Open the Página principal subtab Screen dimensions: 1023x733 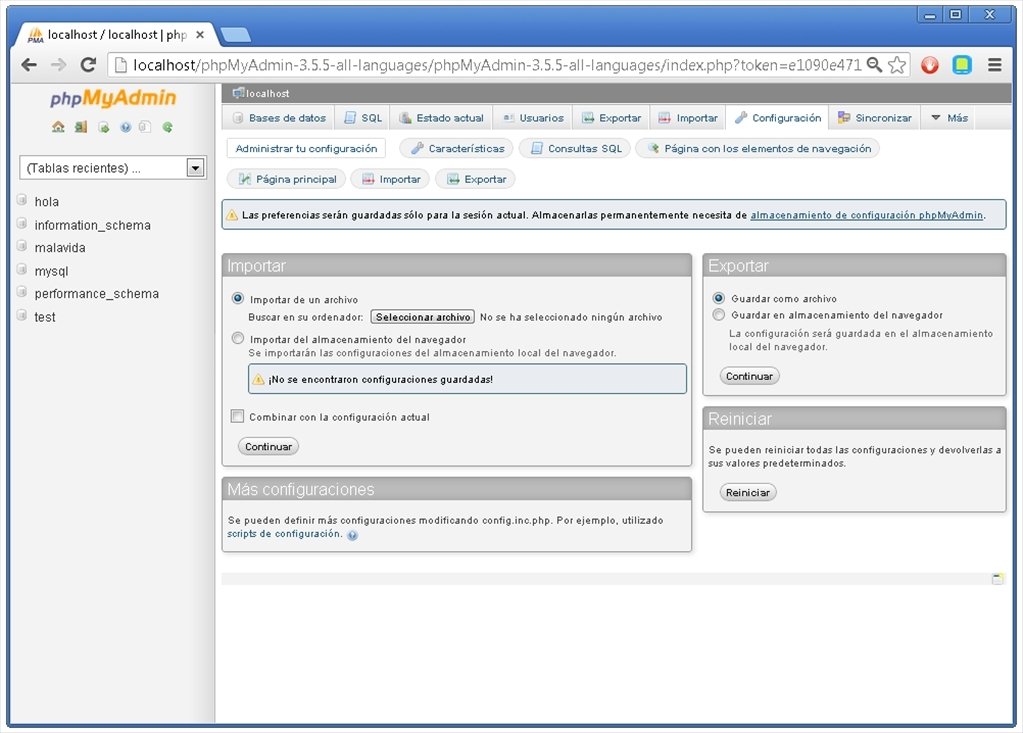(287, 179)
